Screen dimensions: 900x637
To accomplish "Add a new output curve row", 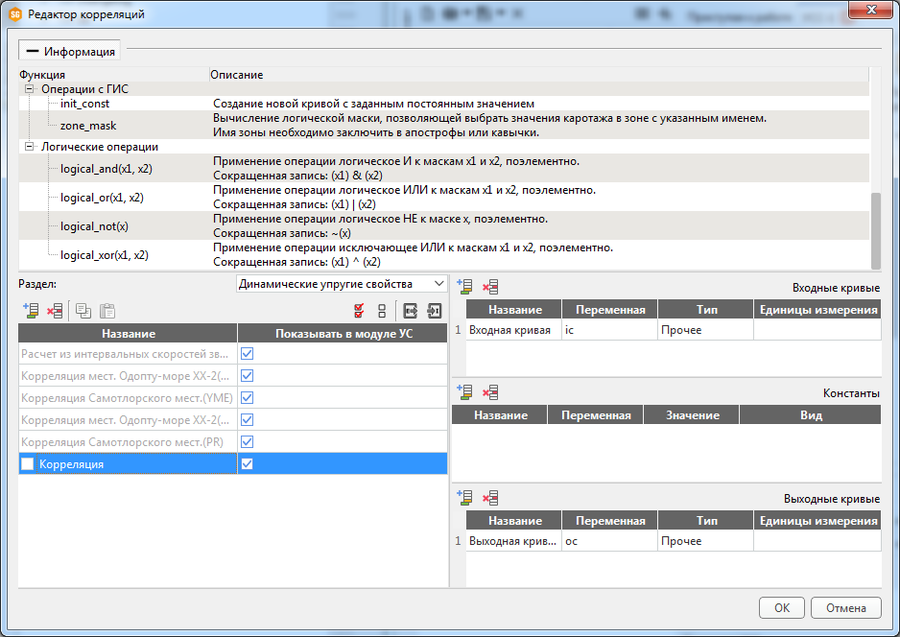I will [x=464, y=498].
